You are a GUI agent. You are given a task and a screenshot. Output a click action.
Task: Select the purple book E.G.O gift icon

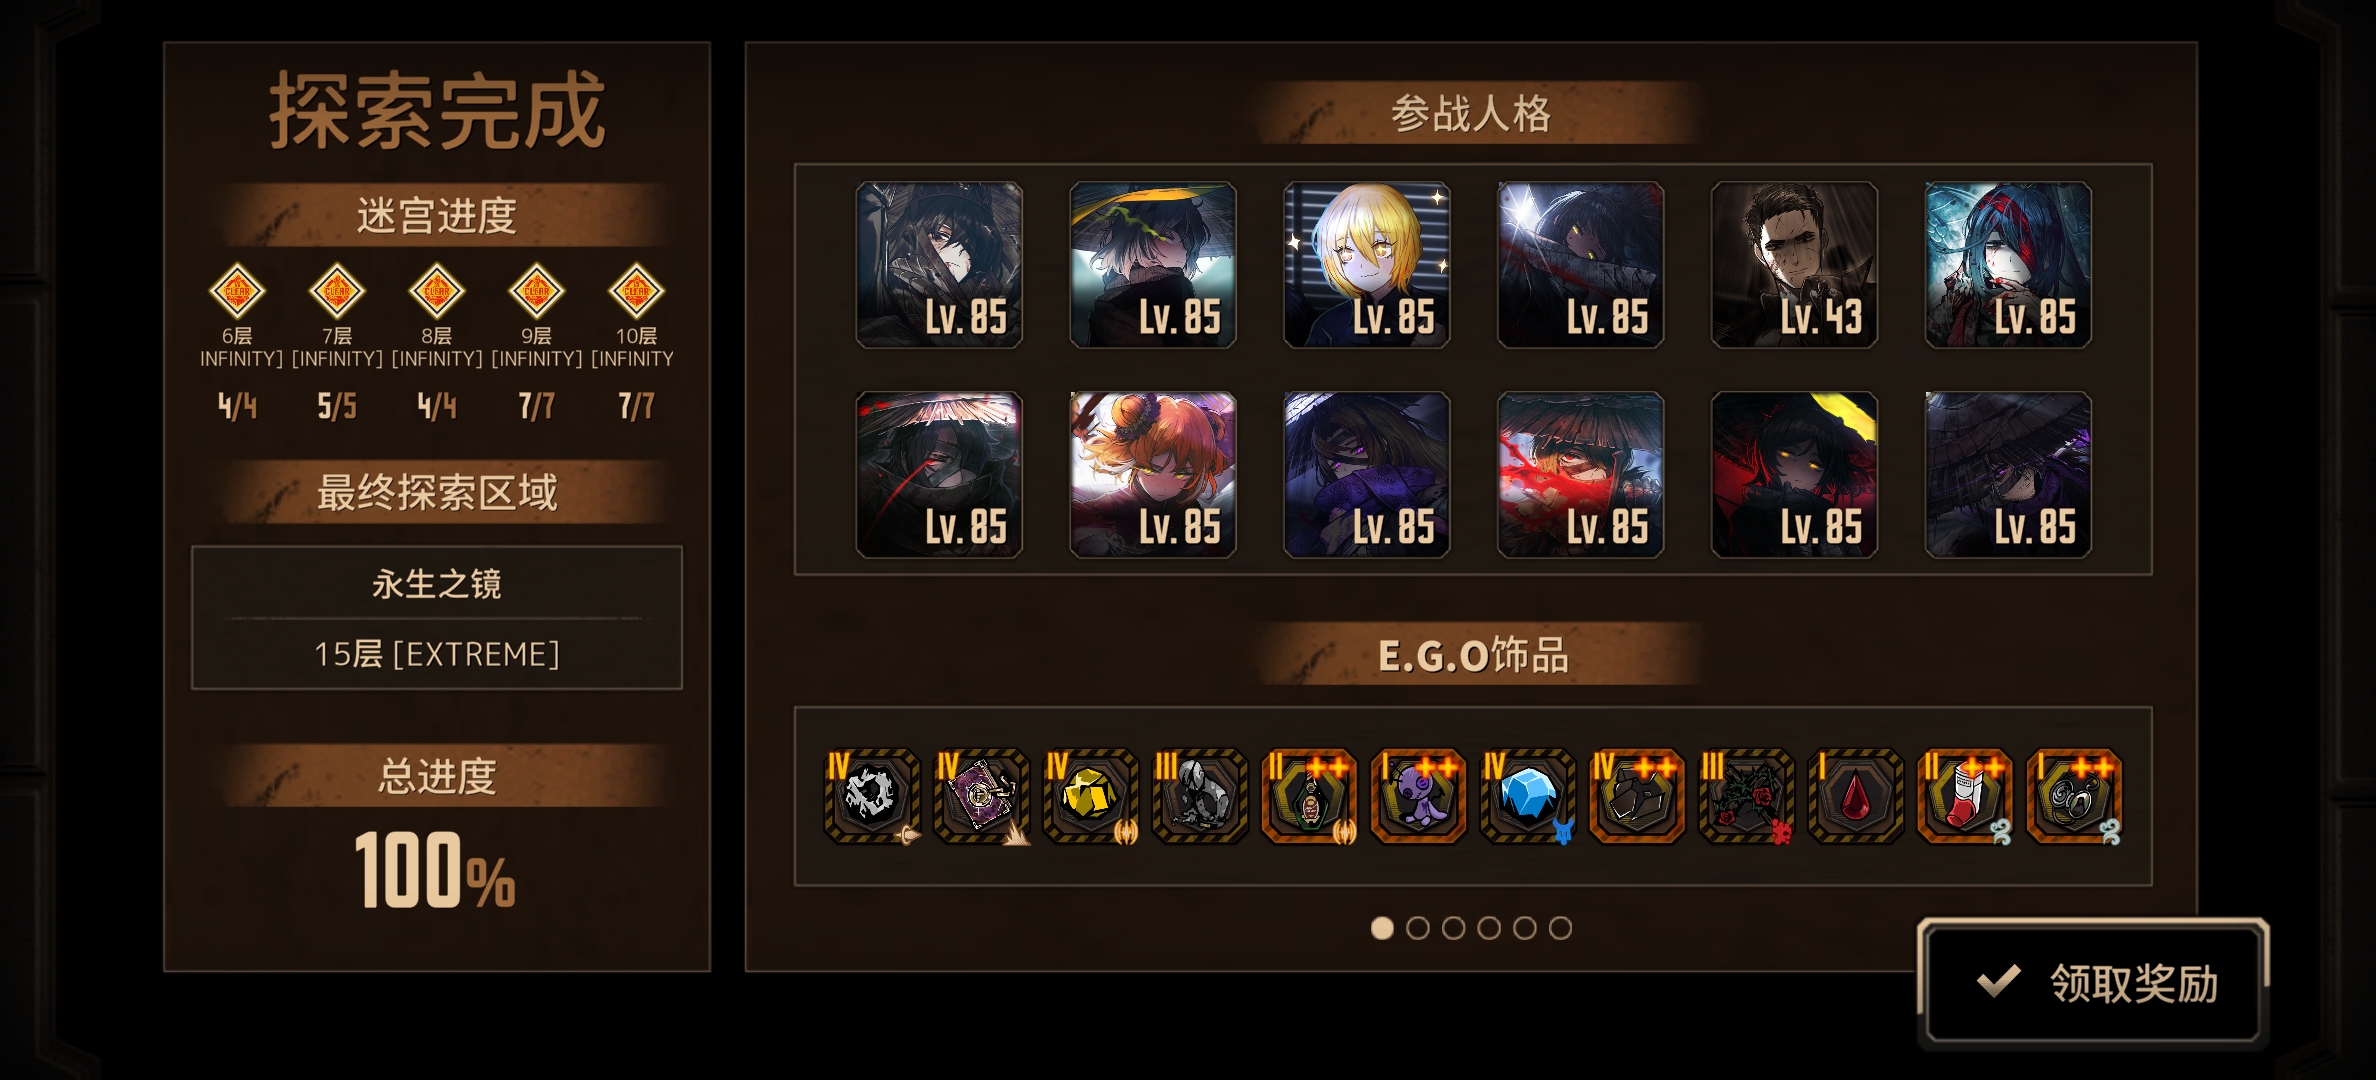981,796
